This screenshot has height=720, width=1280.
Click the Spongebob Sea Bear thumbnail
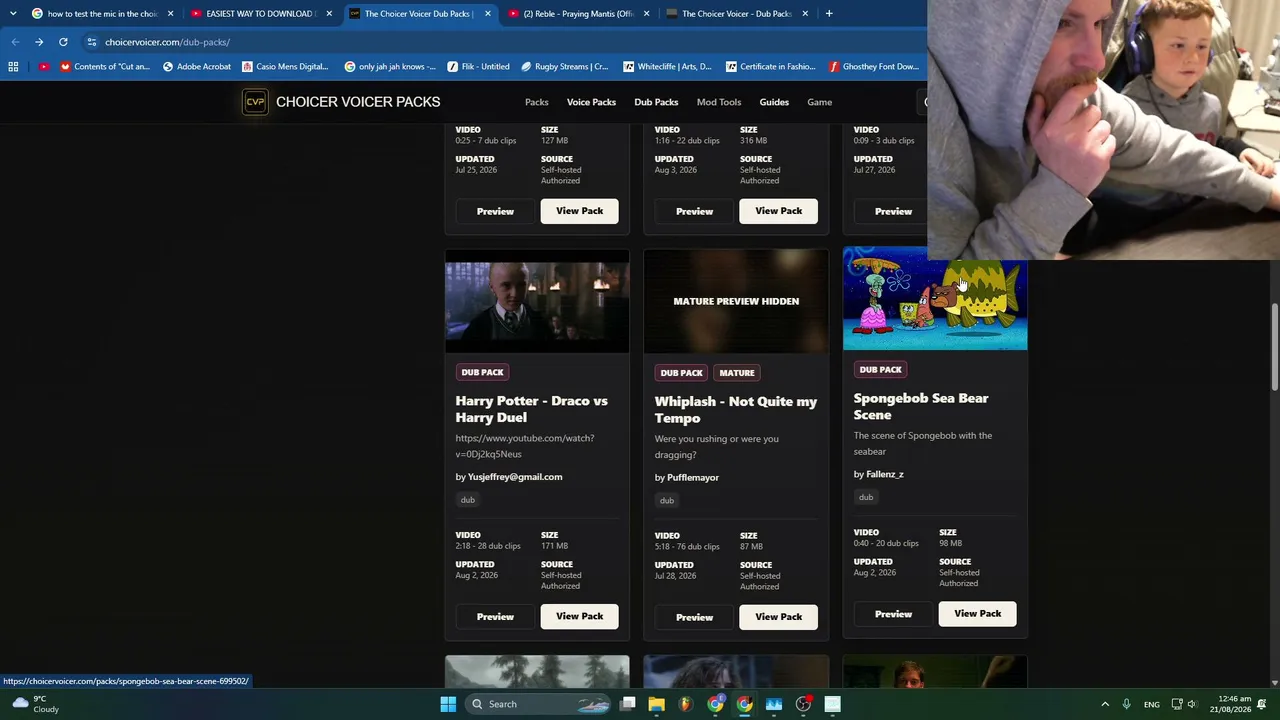point(935,300)
